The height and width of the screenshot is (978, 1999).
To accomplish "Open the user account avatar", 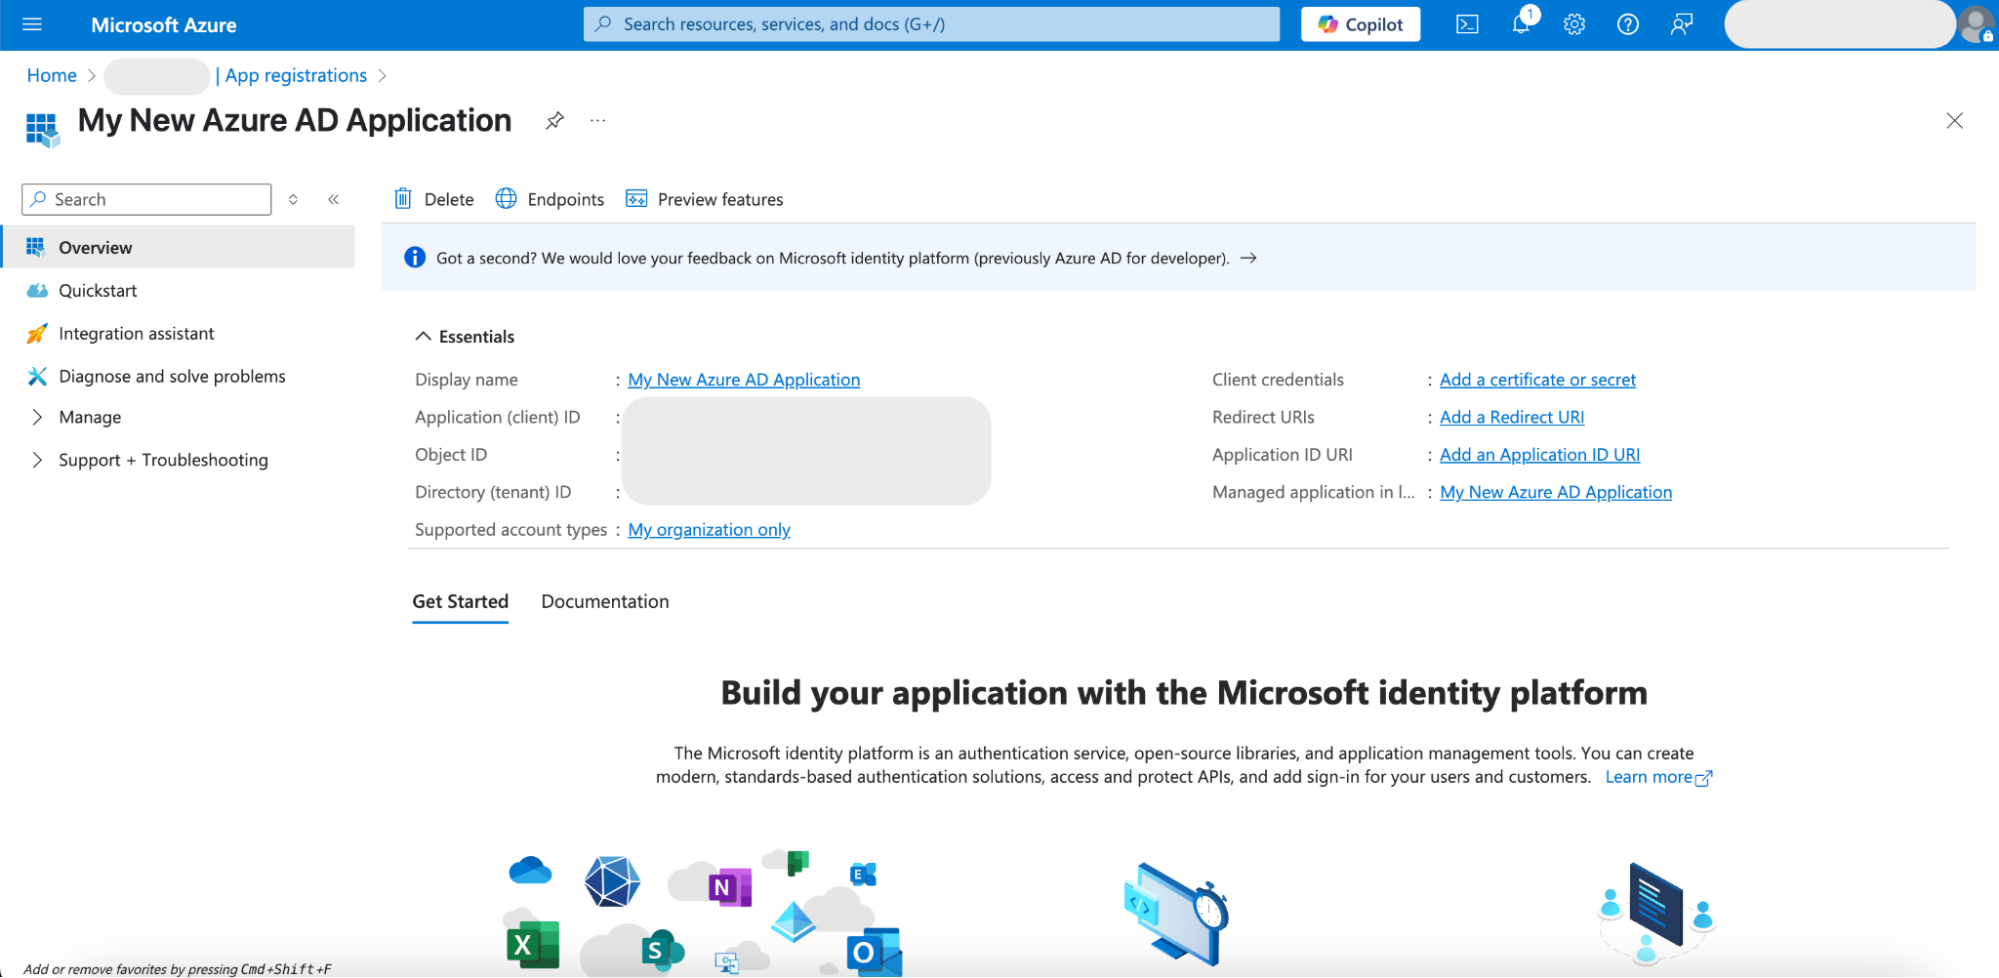I will tap(1977, 24).
